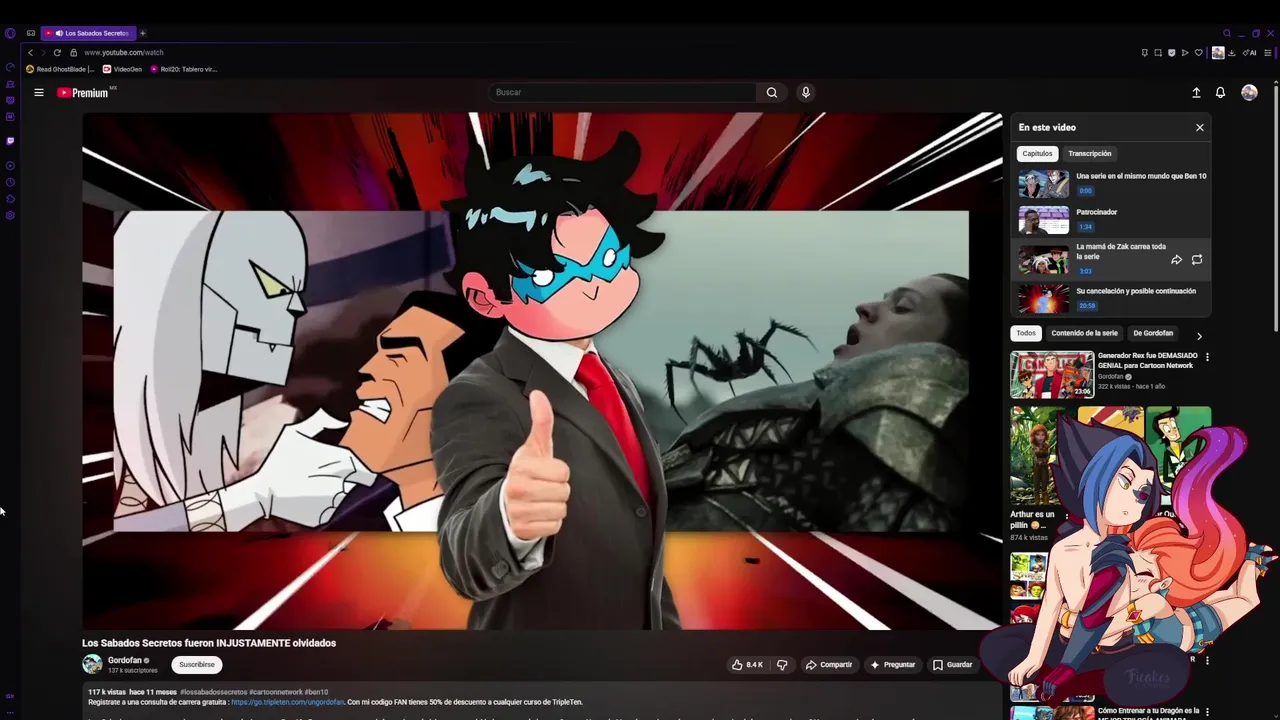Go back with the browser back arrow

click(30, 52)
